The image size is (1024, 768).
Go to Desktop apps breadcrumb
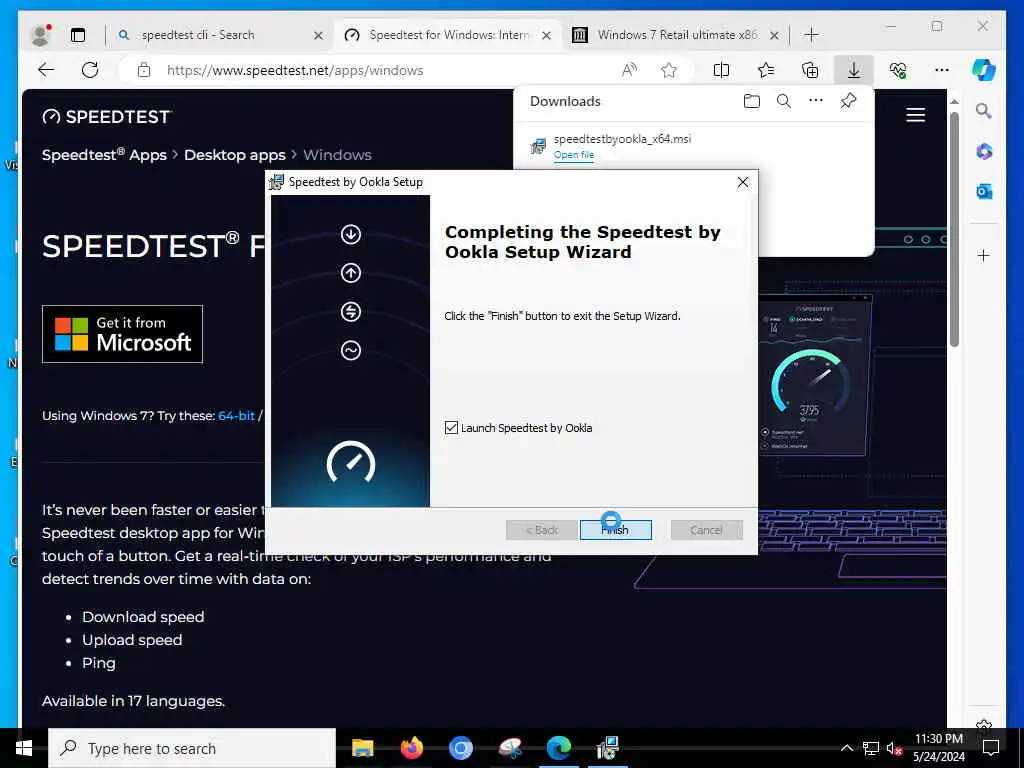[x=234, y=155]
